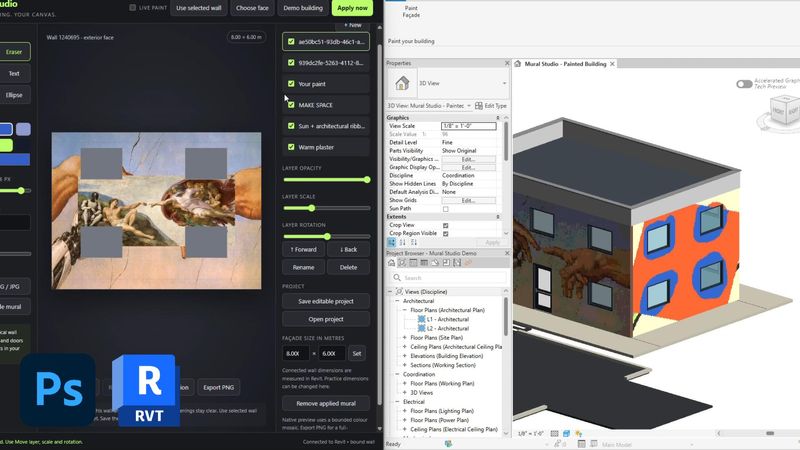Expand Floor Plans (Lighting Plan) node
This screenshot has height=450, width=800.
point(405,411)
